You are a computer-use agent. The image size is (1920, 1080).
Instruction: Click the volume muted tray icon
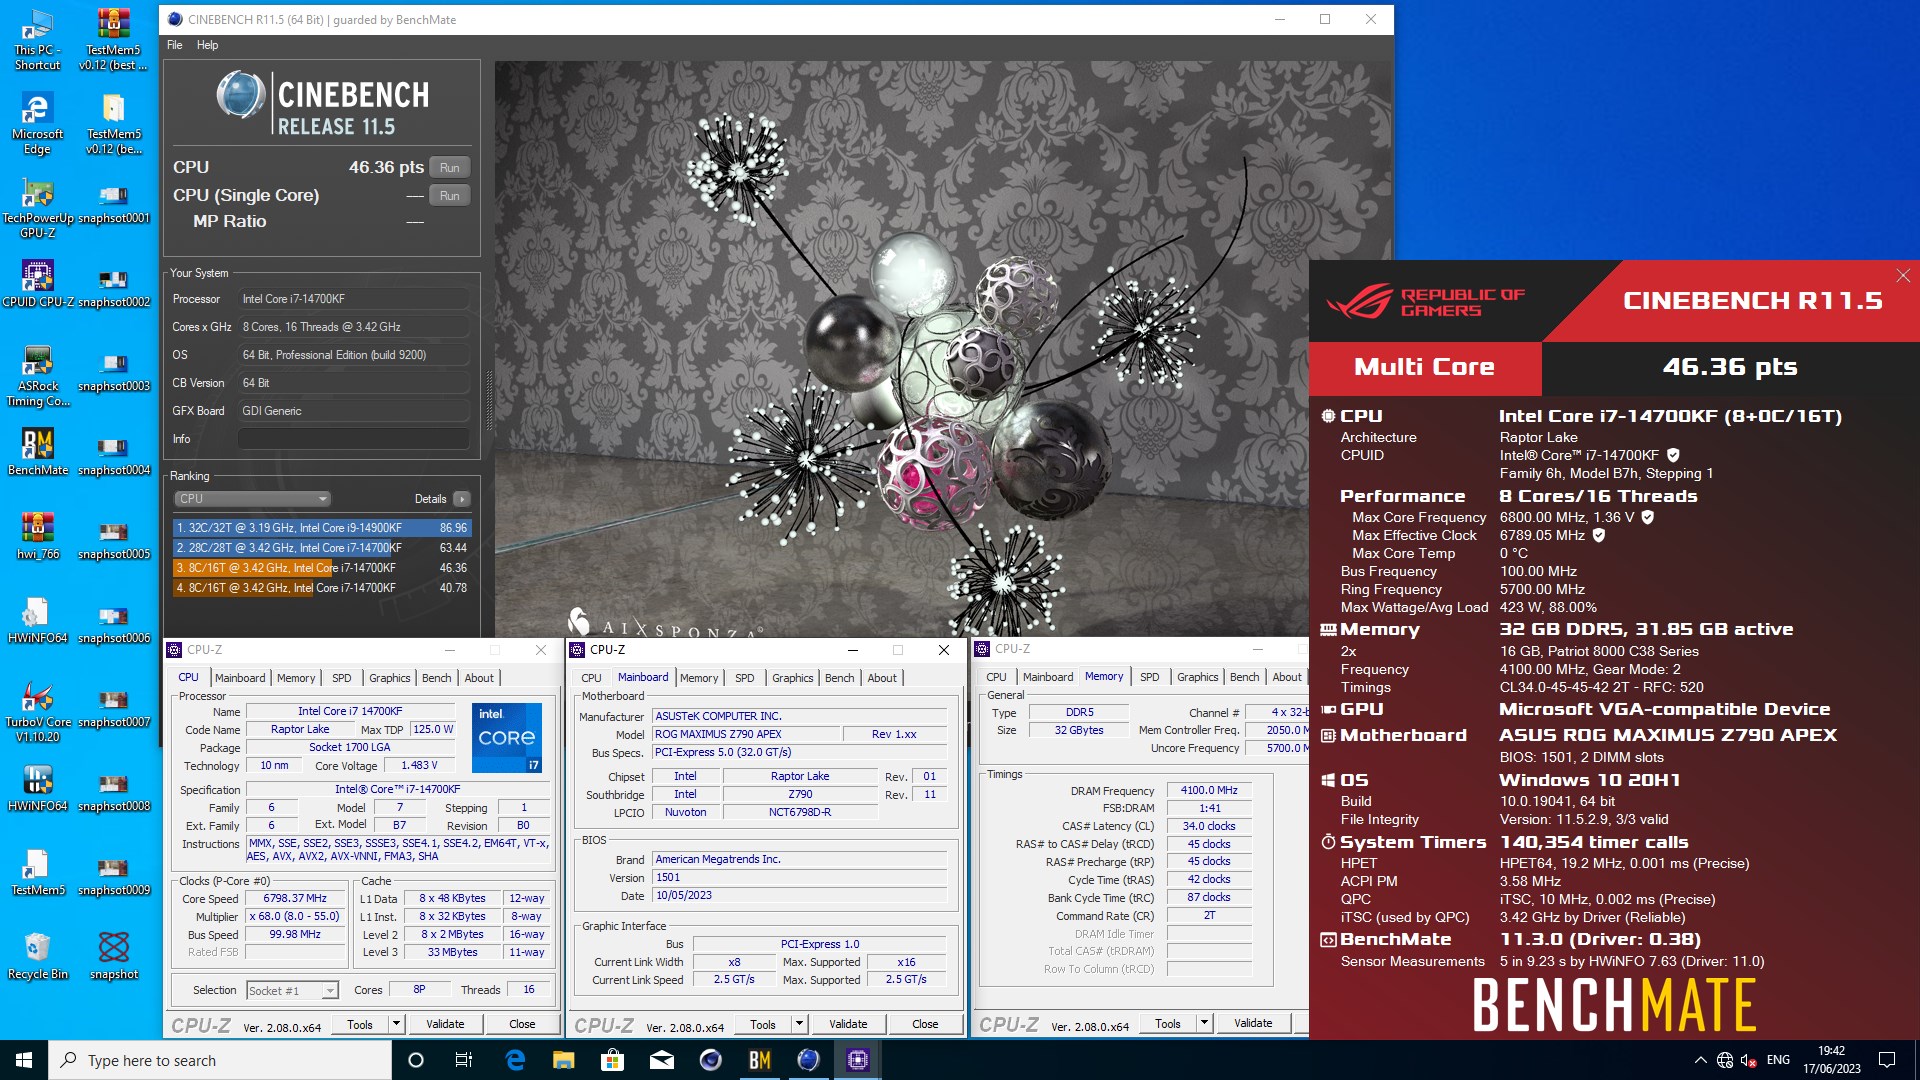point(1748,1060)
